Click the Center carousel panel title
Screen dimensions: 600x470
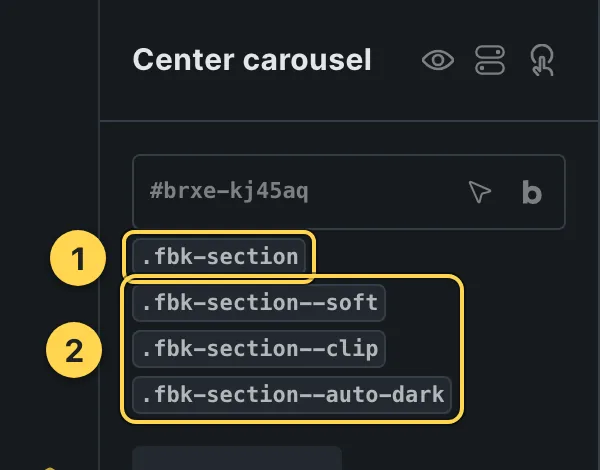pyautogui.click(x=252, y=60)
